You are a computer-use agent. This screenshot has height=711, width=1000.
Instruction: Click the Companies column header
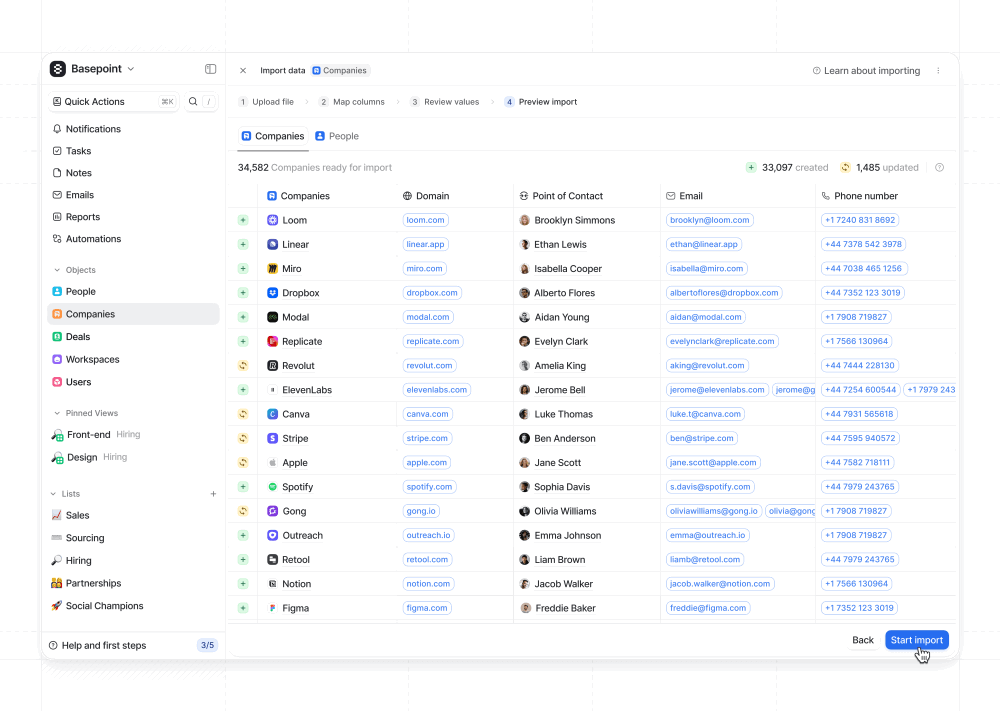tap(298, 196)
